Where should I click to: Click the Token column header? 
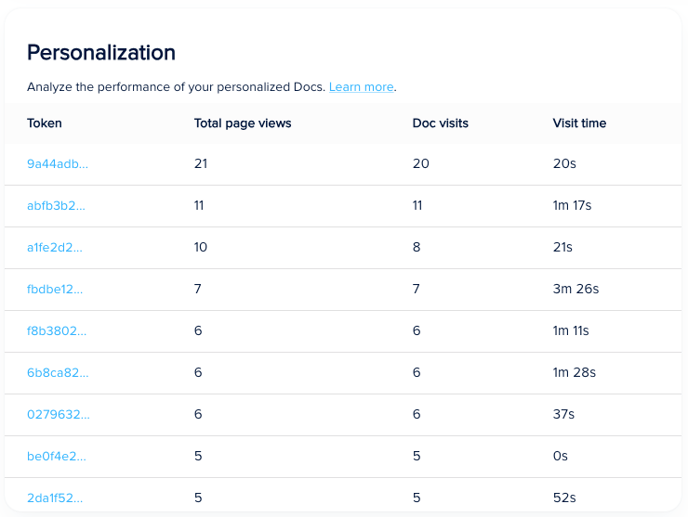[44, 123]
